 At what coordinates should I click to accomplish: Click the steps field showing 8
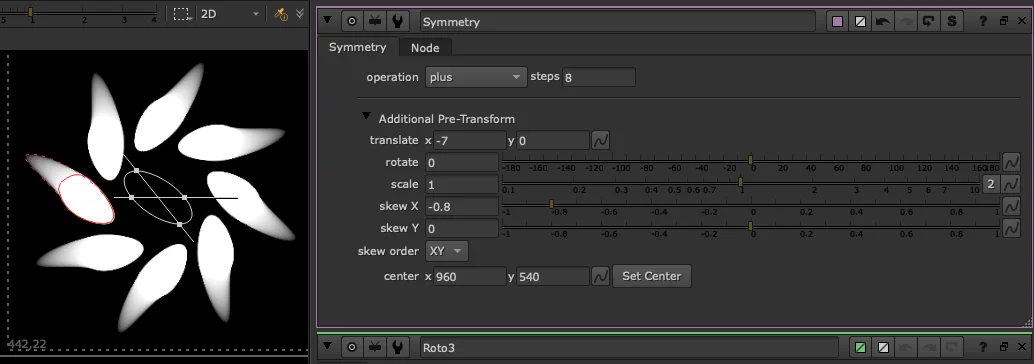point(599,77)
